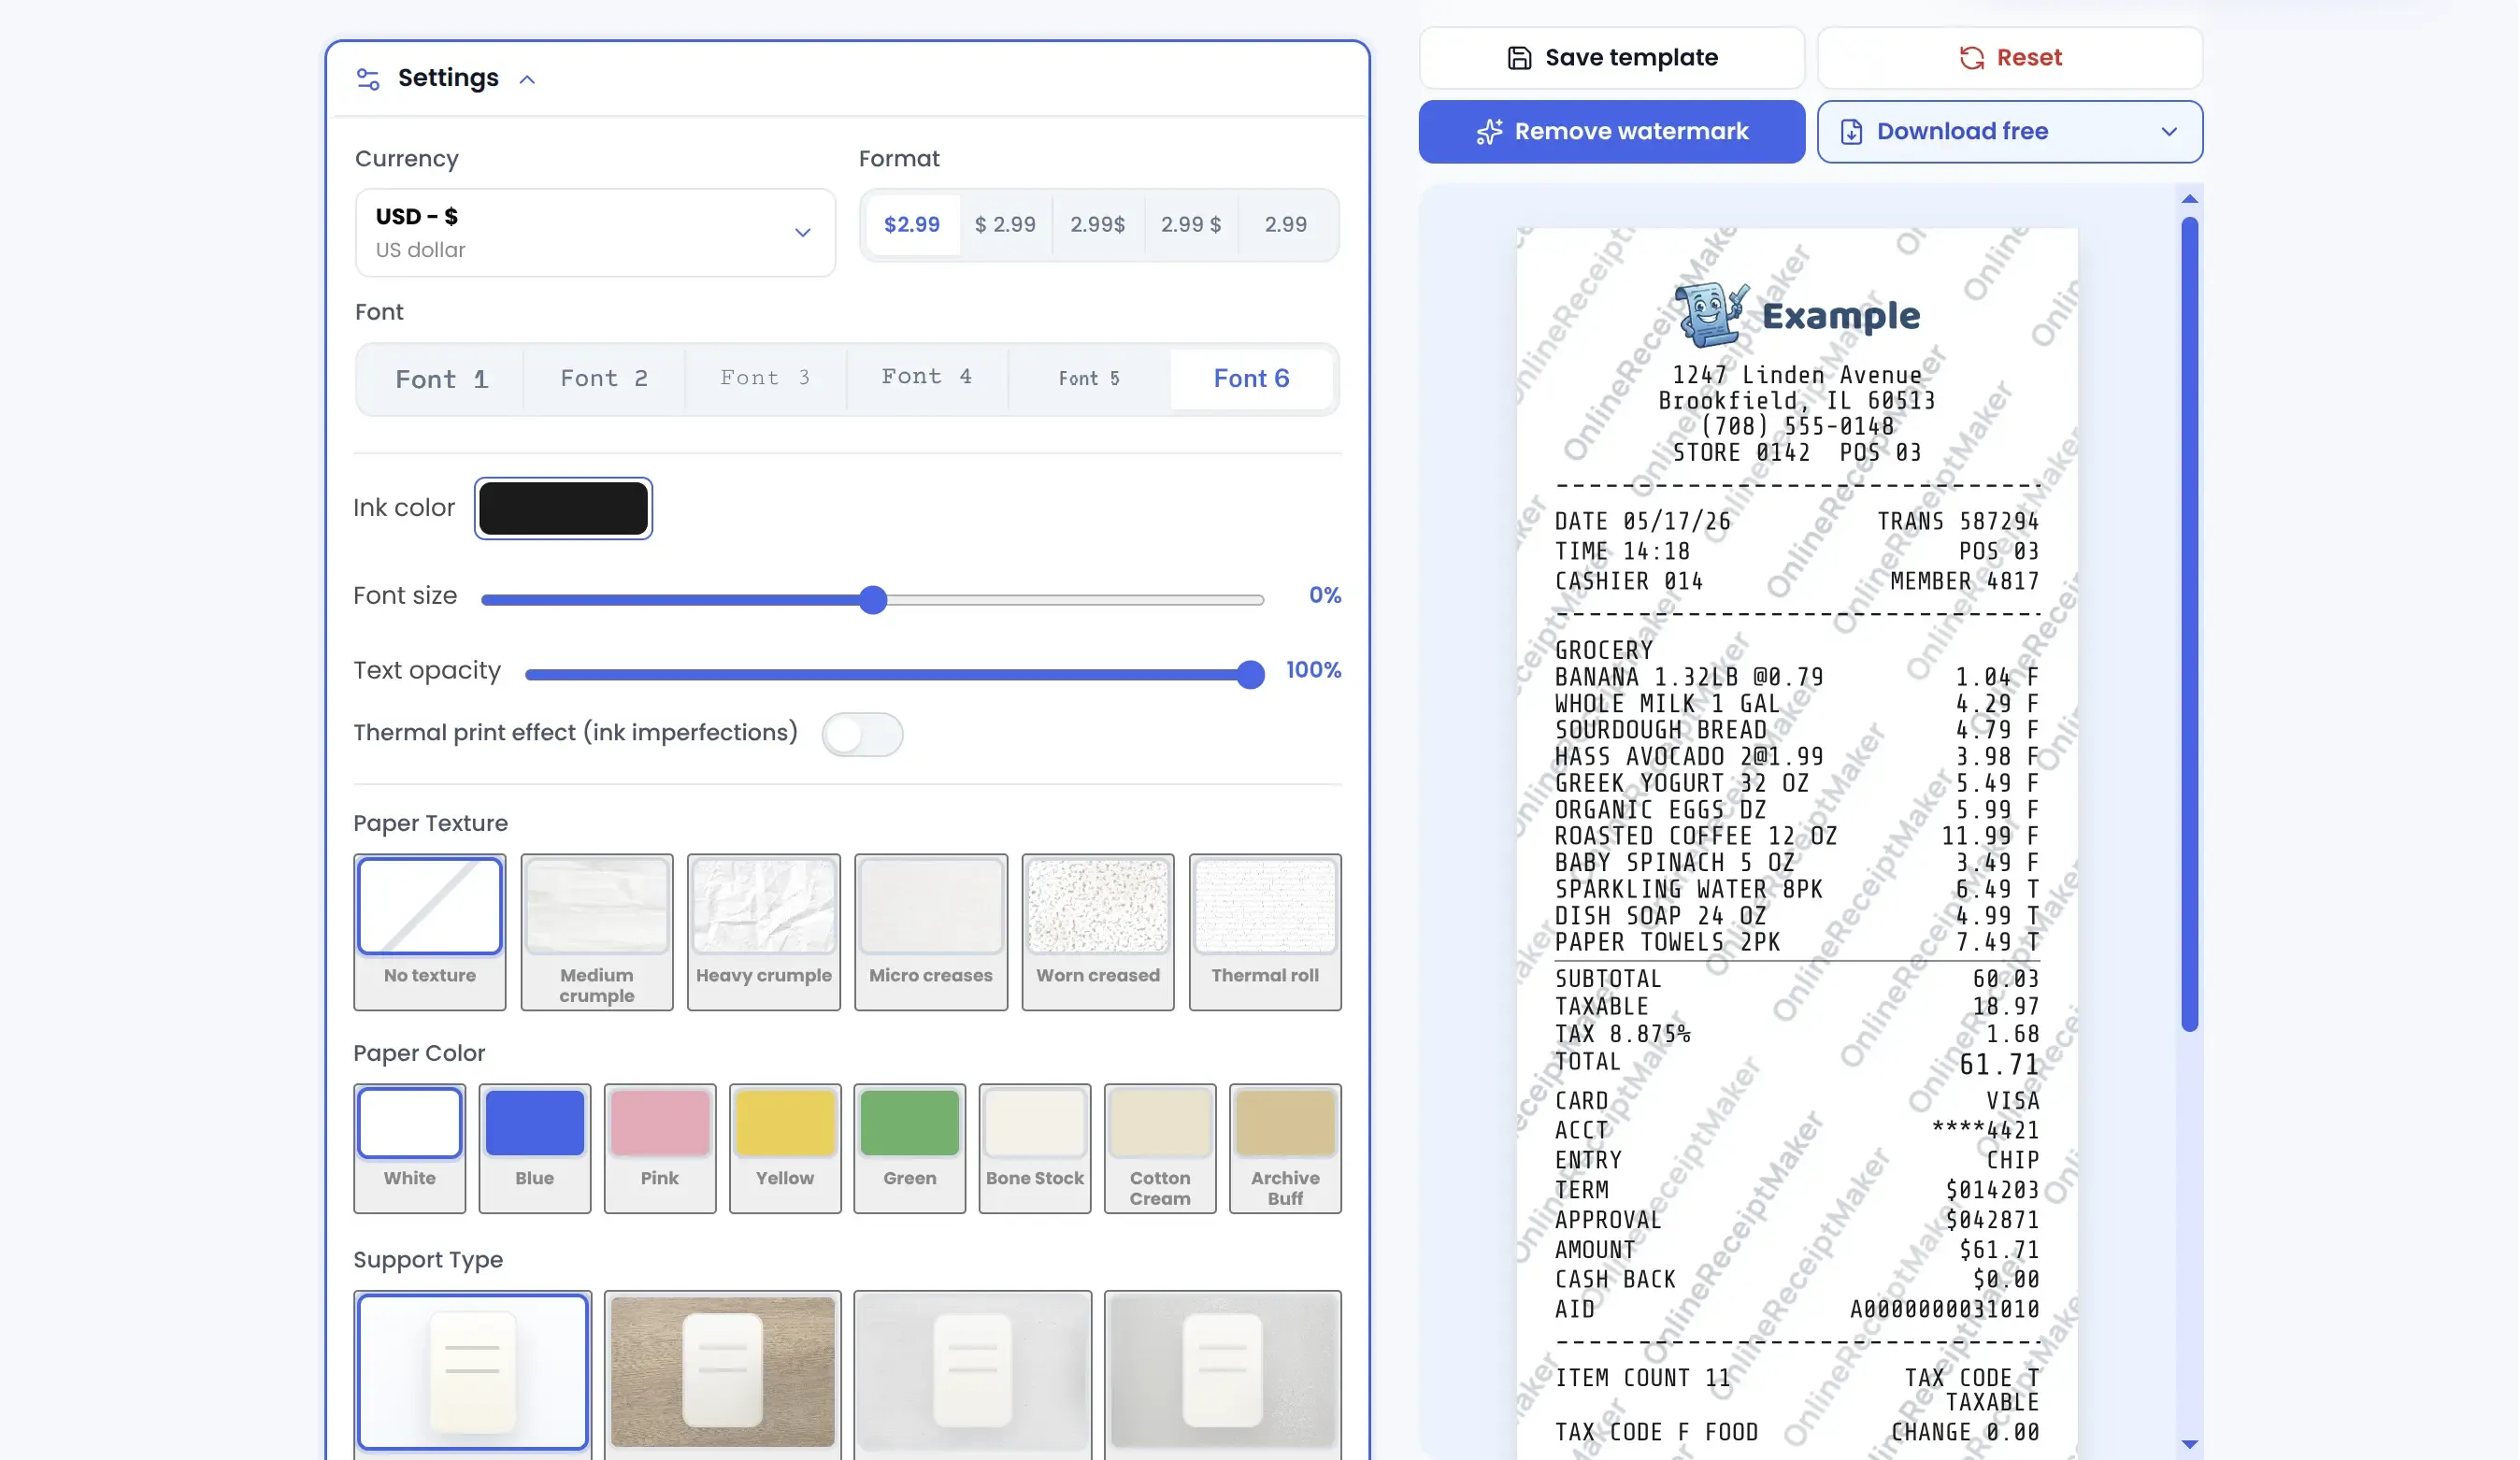Click the Save template button
This screenshot has height=1460, width=2520.
[x=1611, y=58]
